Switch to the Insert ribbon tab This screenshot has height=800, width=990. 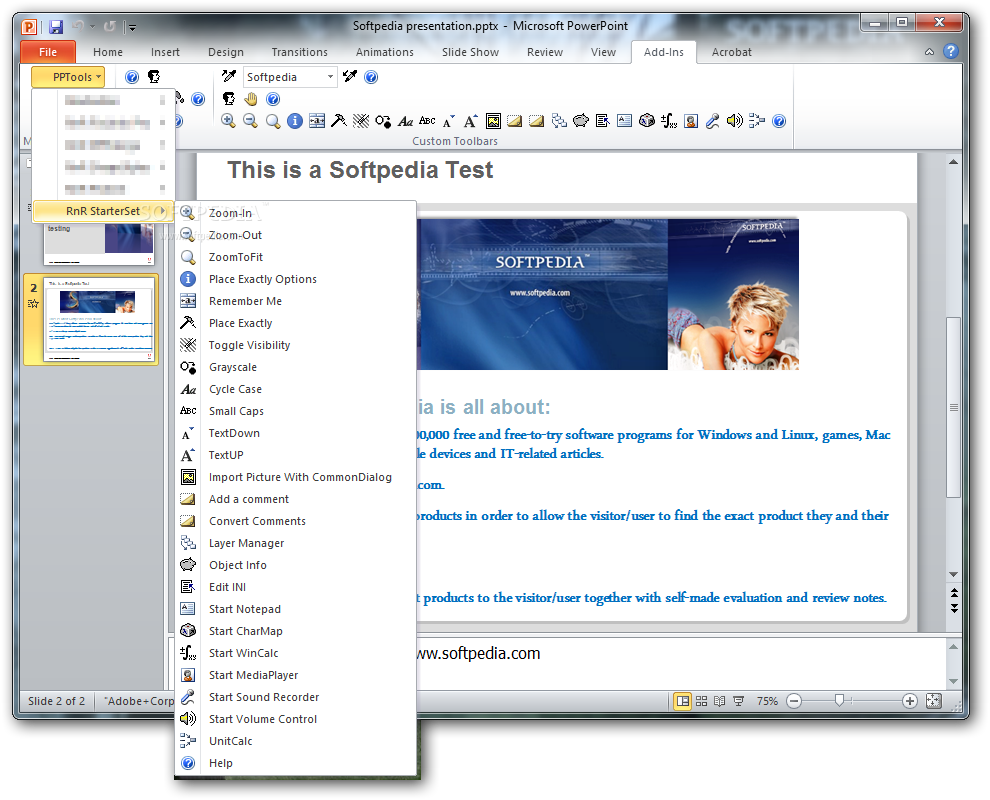point(165,52)
